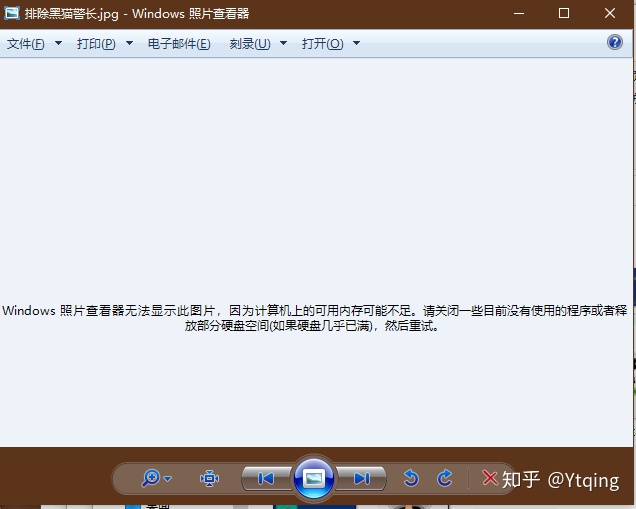Start the slideshow with center button
The image size is (636, 509).
pos(314,479)
